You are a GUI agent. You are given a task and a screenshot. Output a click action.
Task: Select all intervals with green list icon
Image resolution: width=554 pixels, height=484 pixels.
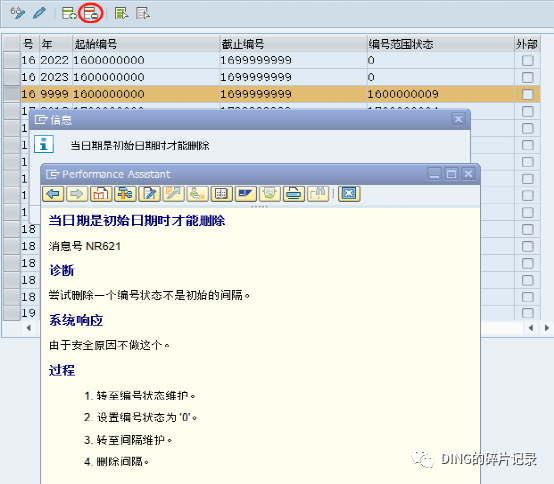[121, 13]
